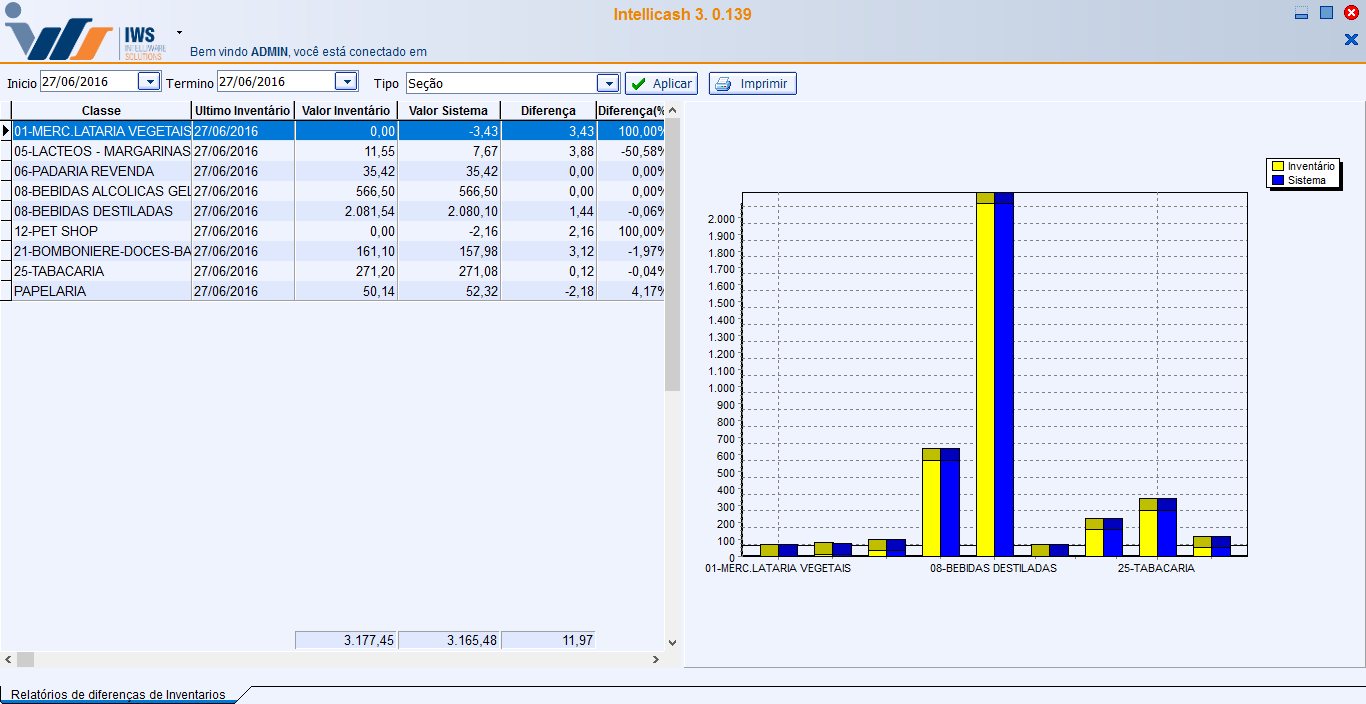1366x704 pixels.
Task: Close the Intellicash window
Action: tap(1351, 13)
